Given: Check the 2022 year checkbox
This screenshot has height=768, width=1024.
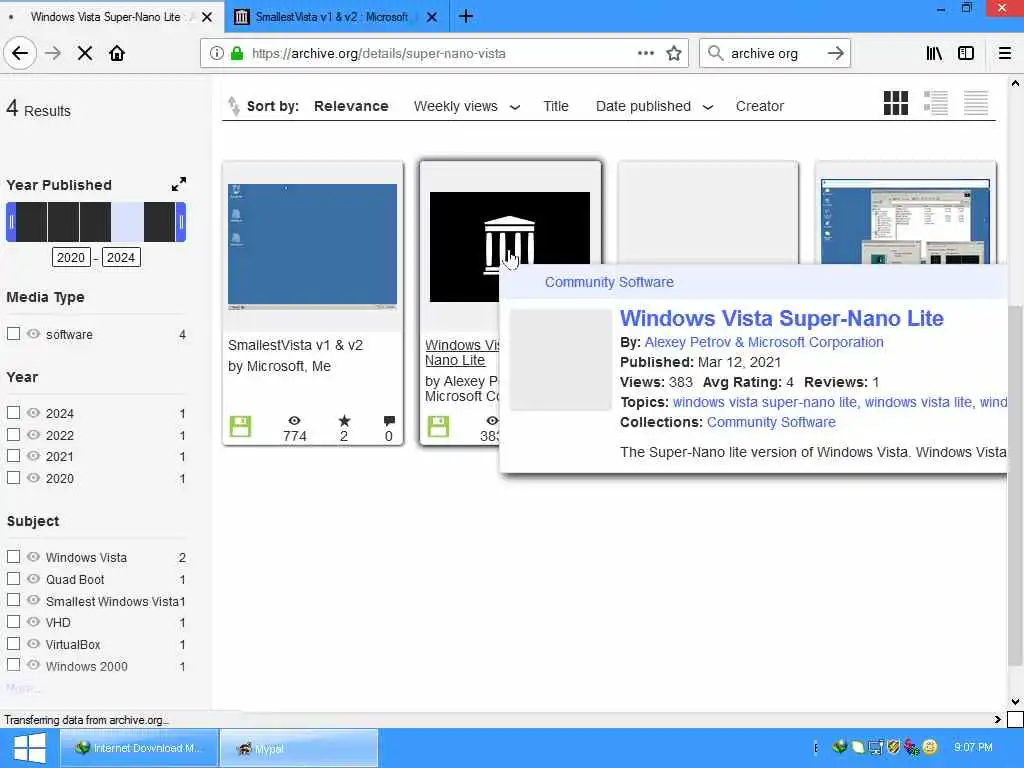Looking at the screenshot, I should coord(13,434).
